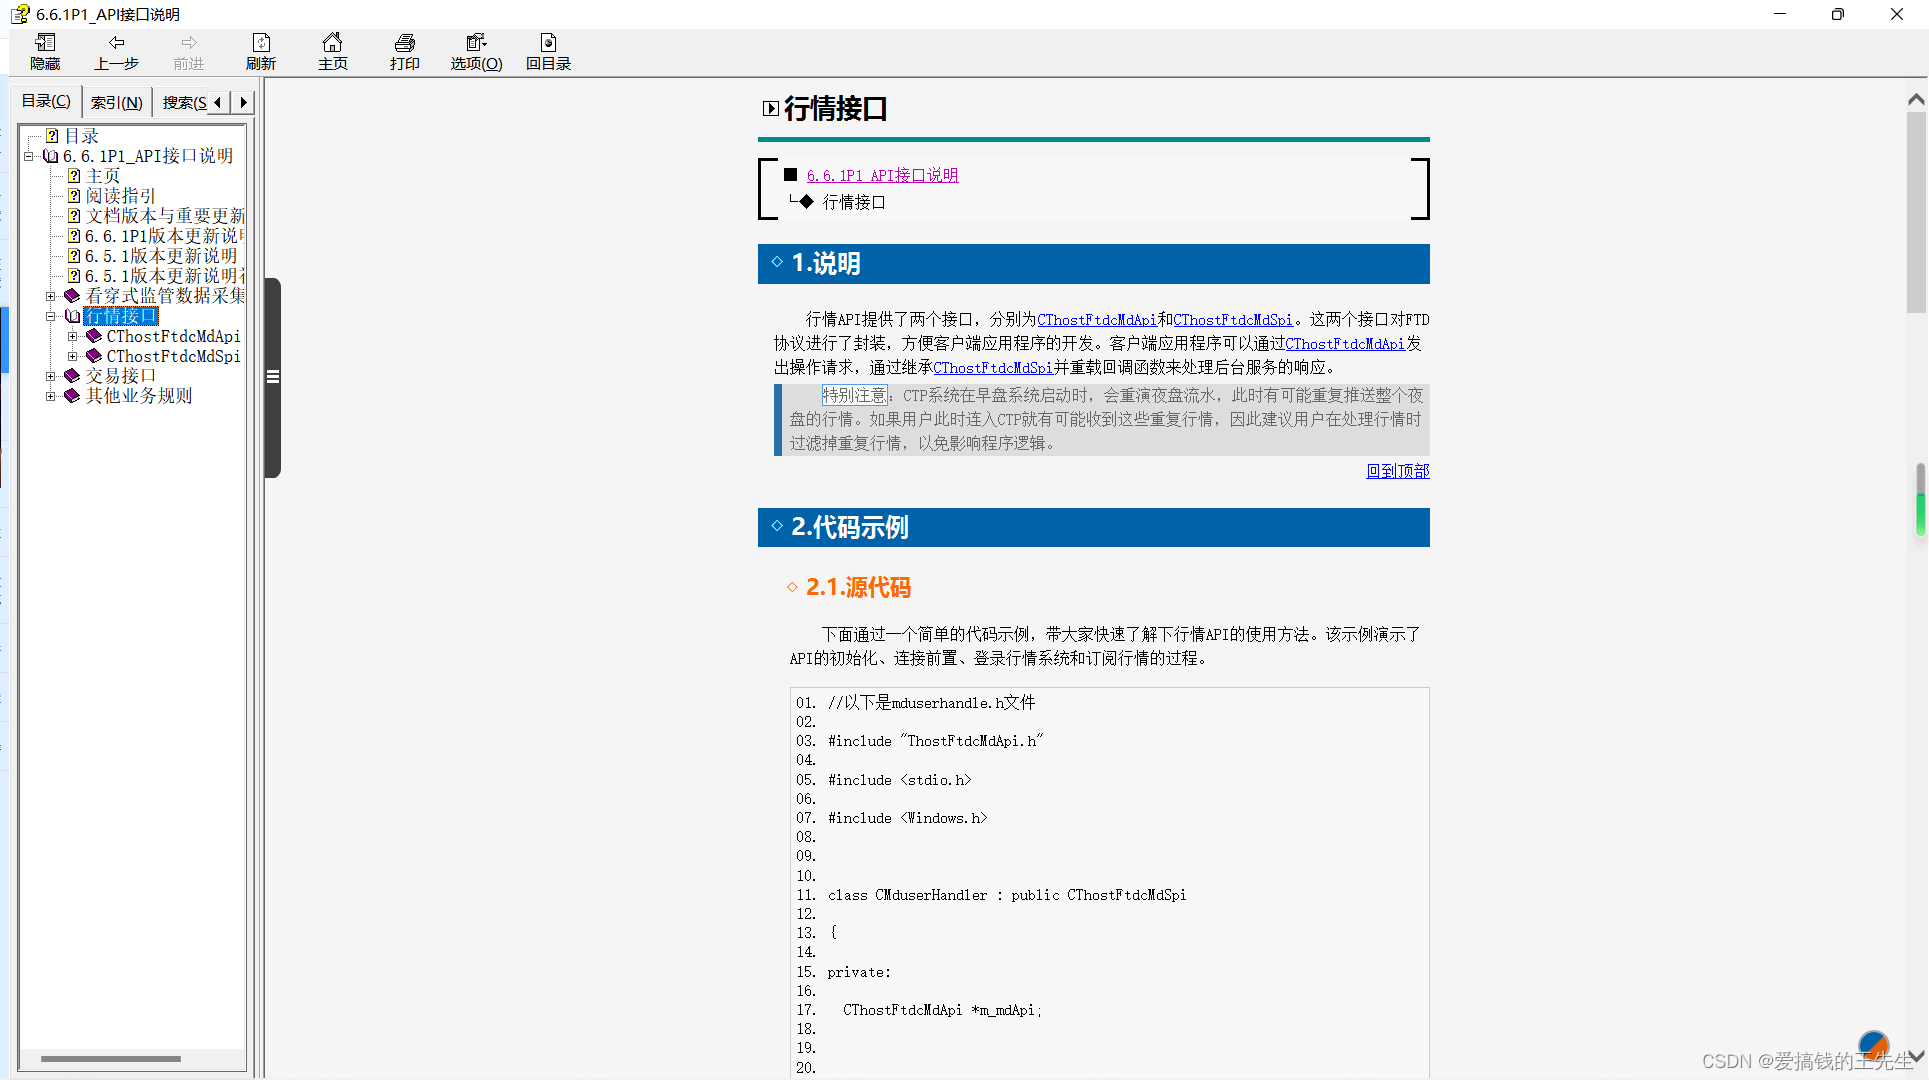Select 阅读指引 in the contents tree
This screenshot has height=1080, width=1929.
120,196
